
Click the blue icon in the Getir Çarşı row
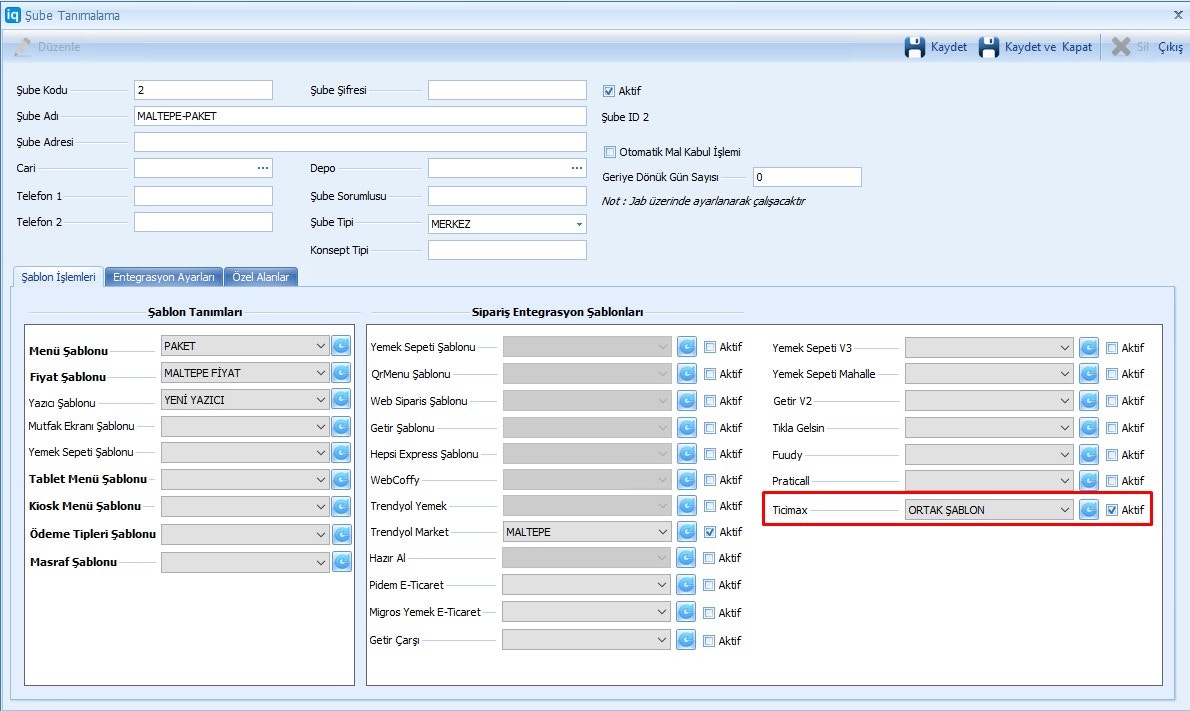coord(686,640)
